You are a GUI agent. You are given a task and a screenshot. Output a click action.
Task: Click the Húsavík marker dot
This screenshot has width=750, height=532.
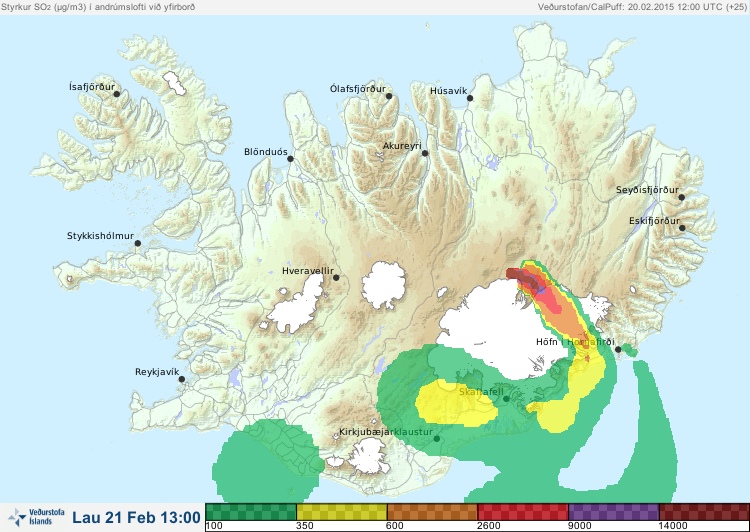[470, 98]
